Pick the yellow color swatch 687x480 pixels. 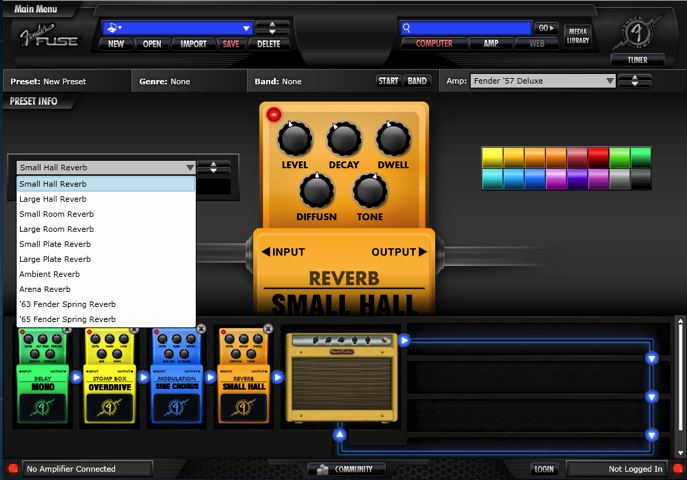[x=492, y=158]
